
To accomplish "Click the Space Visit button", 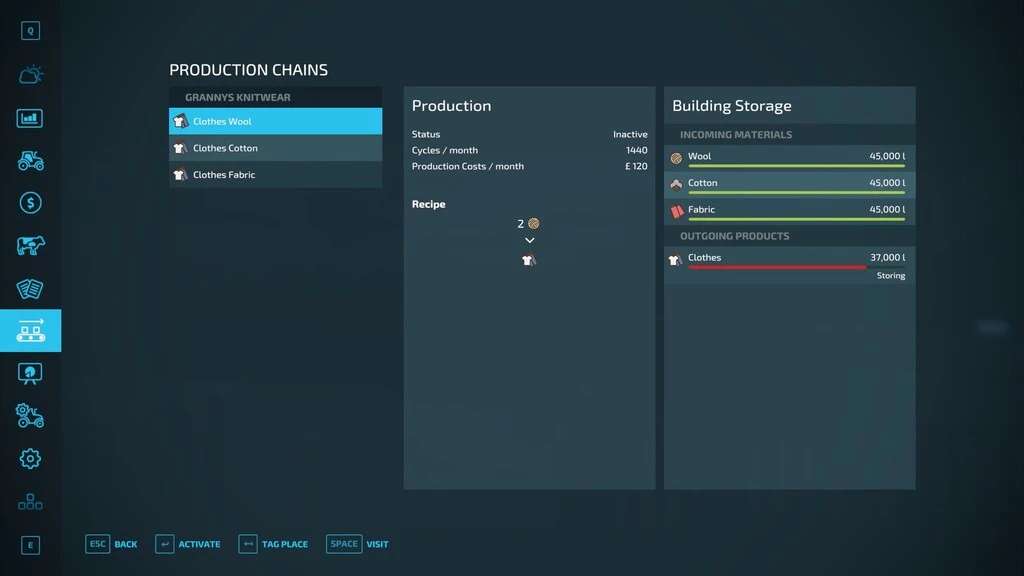I will [358, 544].
